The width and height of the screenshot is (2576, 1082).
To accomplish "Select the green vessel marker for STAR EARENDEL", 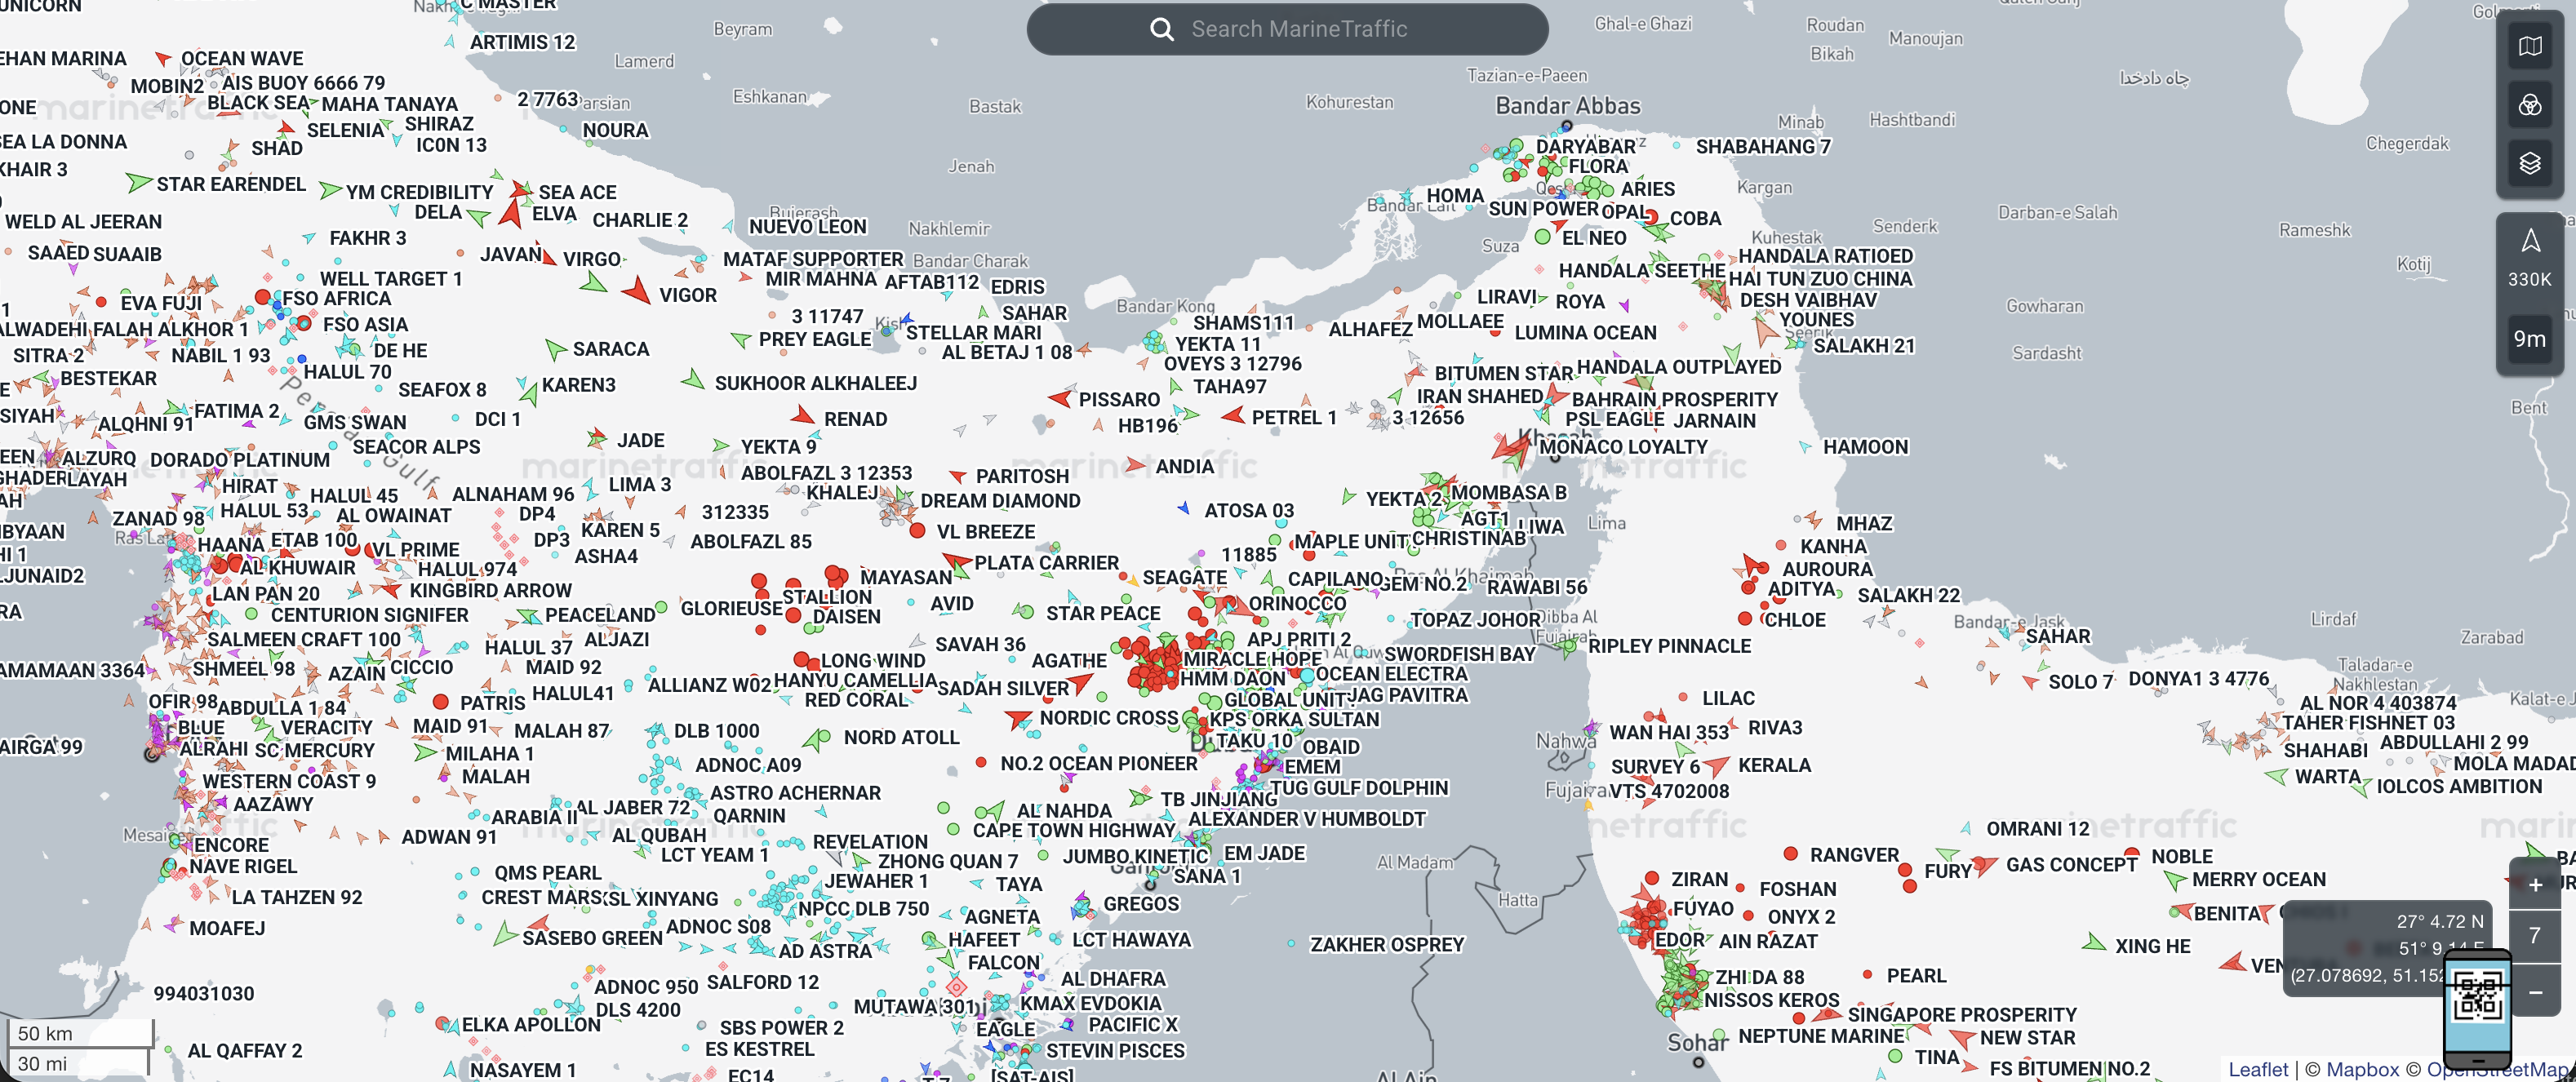I will pos(139,183).
